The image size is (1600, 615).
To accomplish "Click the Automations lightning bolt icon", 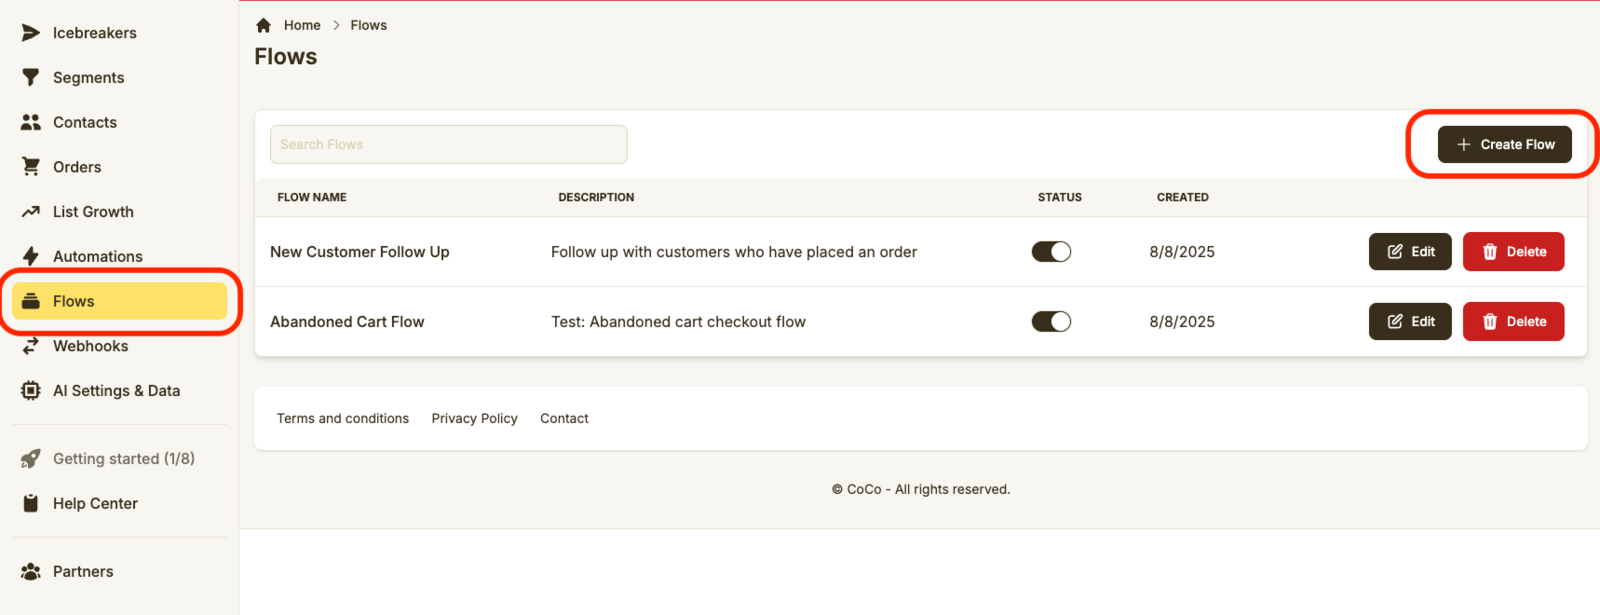I will point(31,256).
